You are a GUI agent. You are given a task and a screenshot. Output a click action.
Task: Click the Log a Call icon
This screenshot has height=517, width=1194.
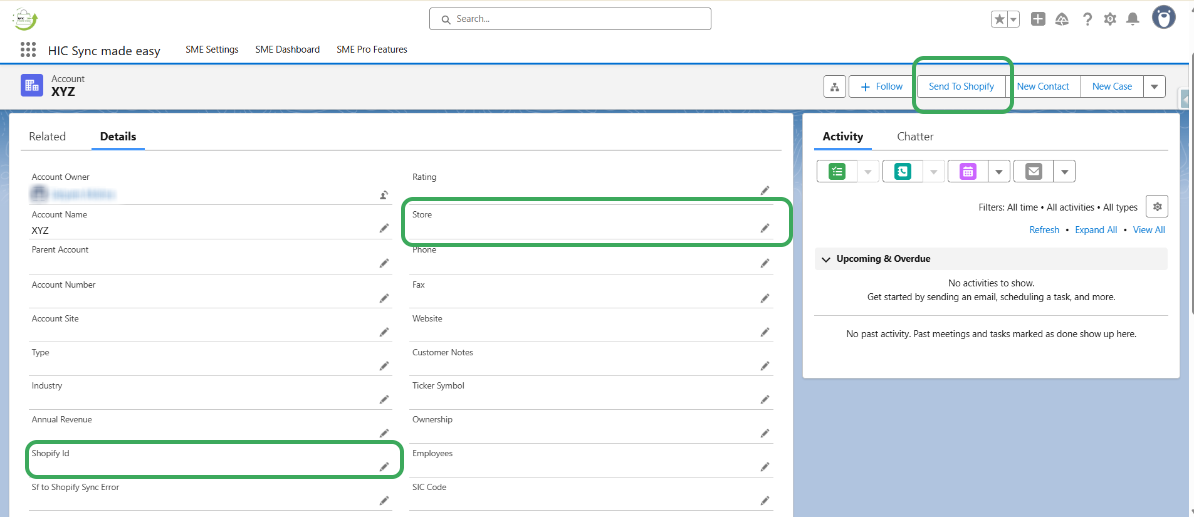902,171
